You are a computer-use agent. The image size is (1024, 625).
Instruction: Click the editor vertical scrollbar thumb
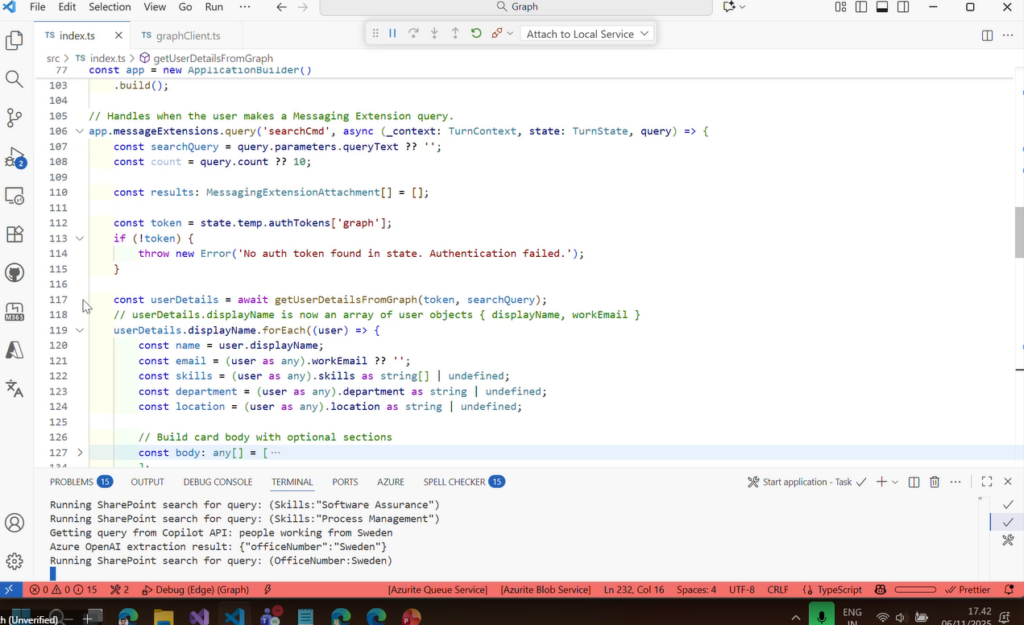tap(1018, 232)
